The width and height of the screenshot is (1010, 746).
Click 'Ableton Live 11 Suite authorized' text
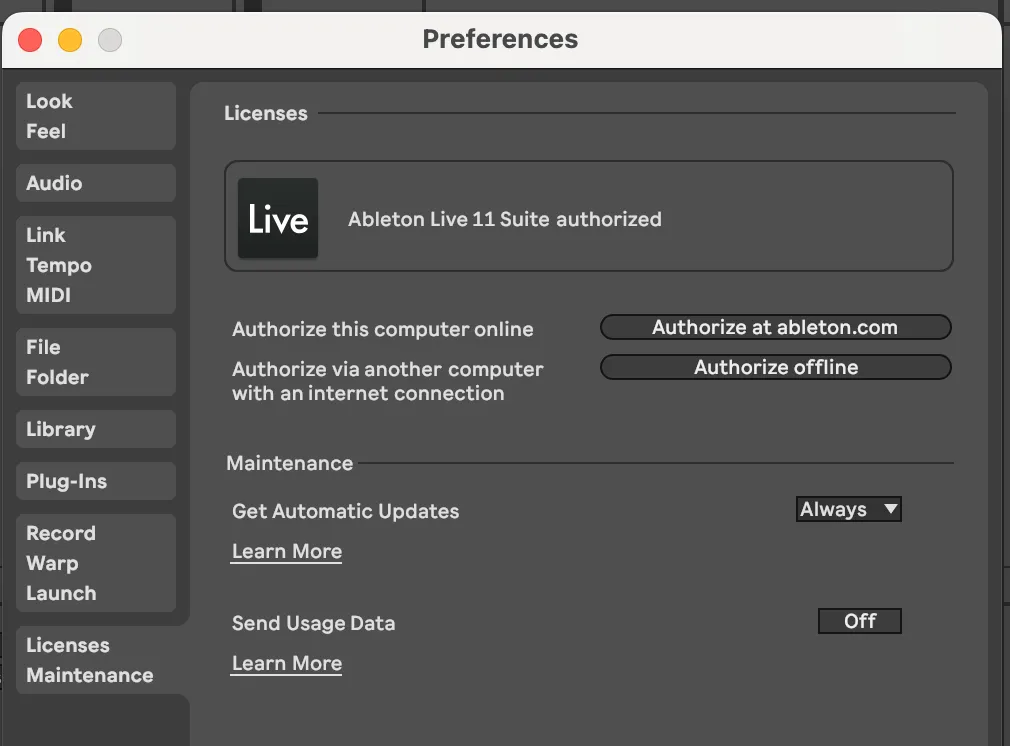[504, 219]
